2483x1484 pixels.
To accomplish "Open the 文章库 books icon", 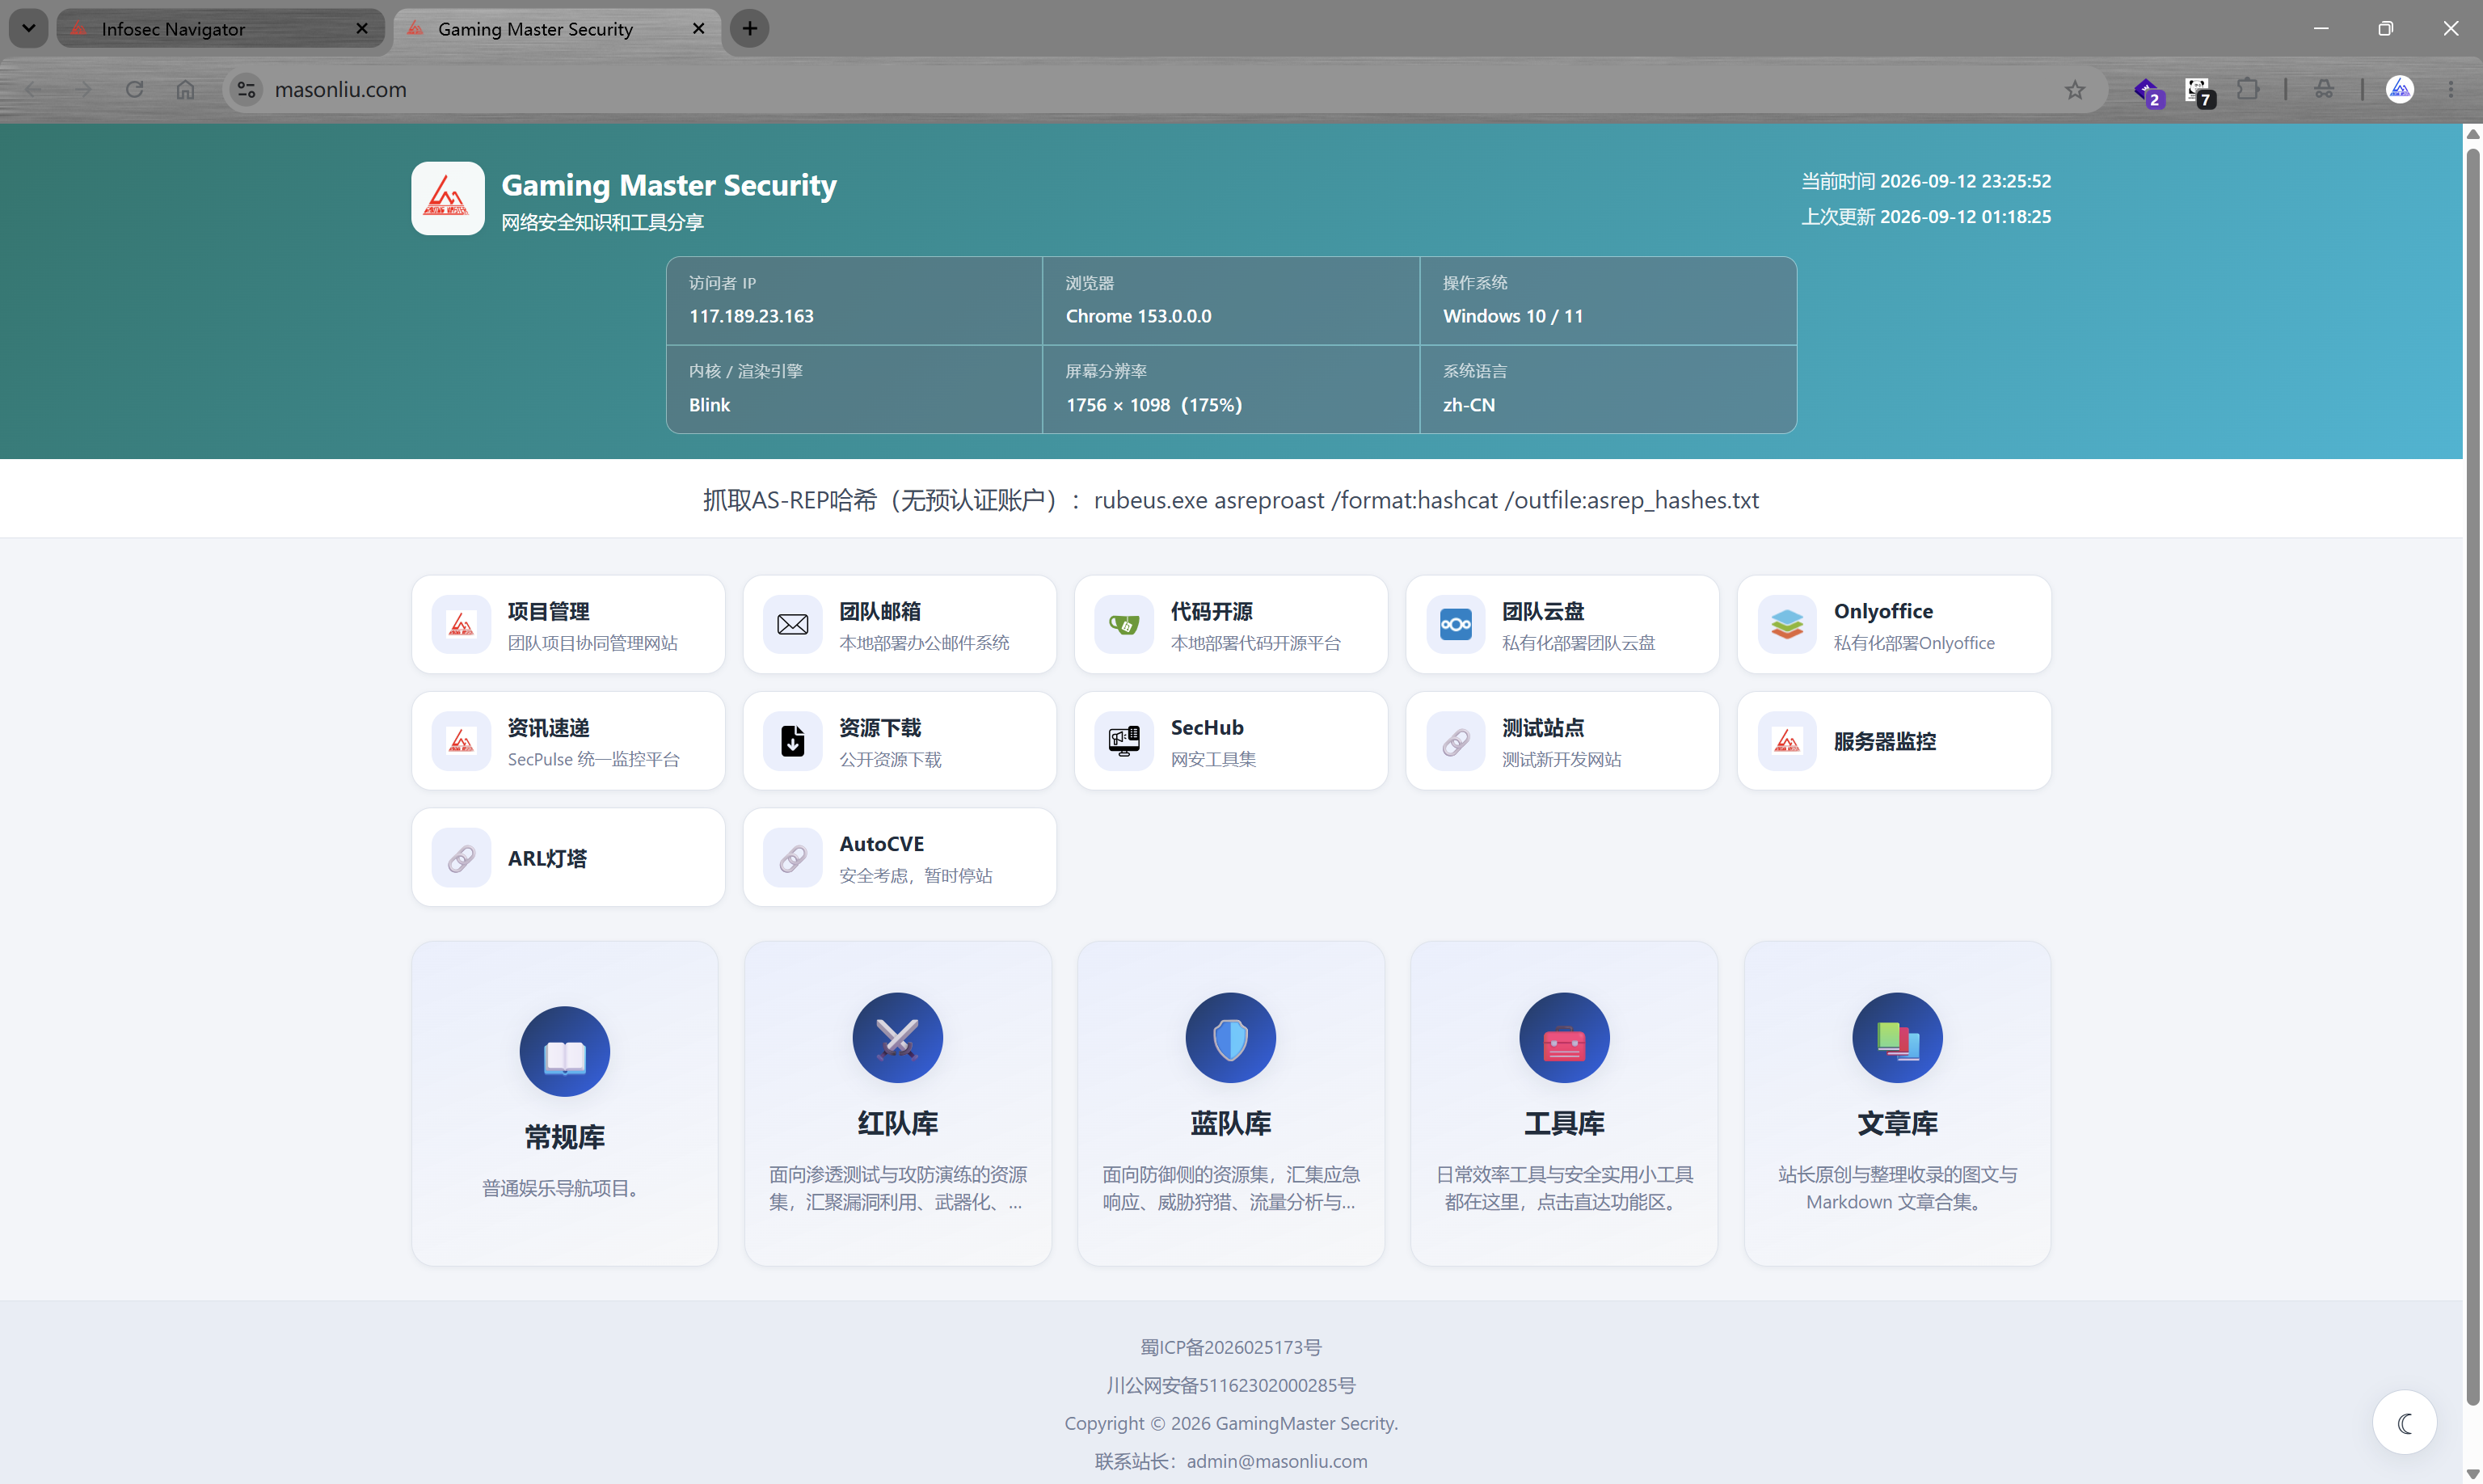I will (x=1897, y=1038).
